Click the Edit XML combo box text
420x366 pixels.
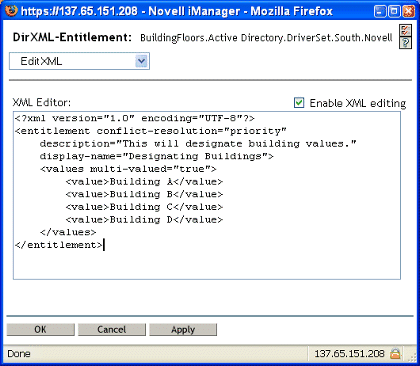(x=41, y=61)
